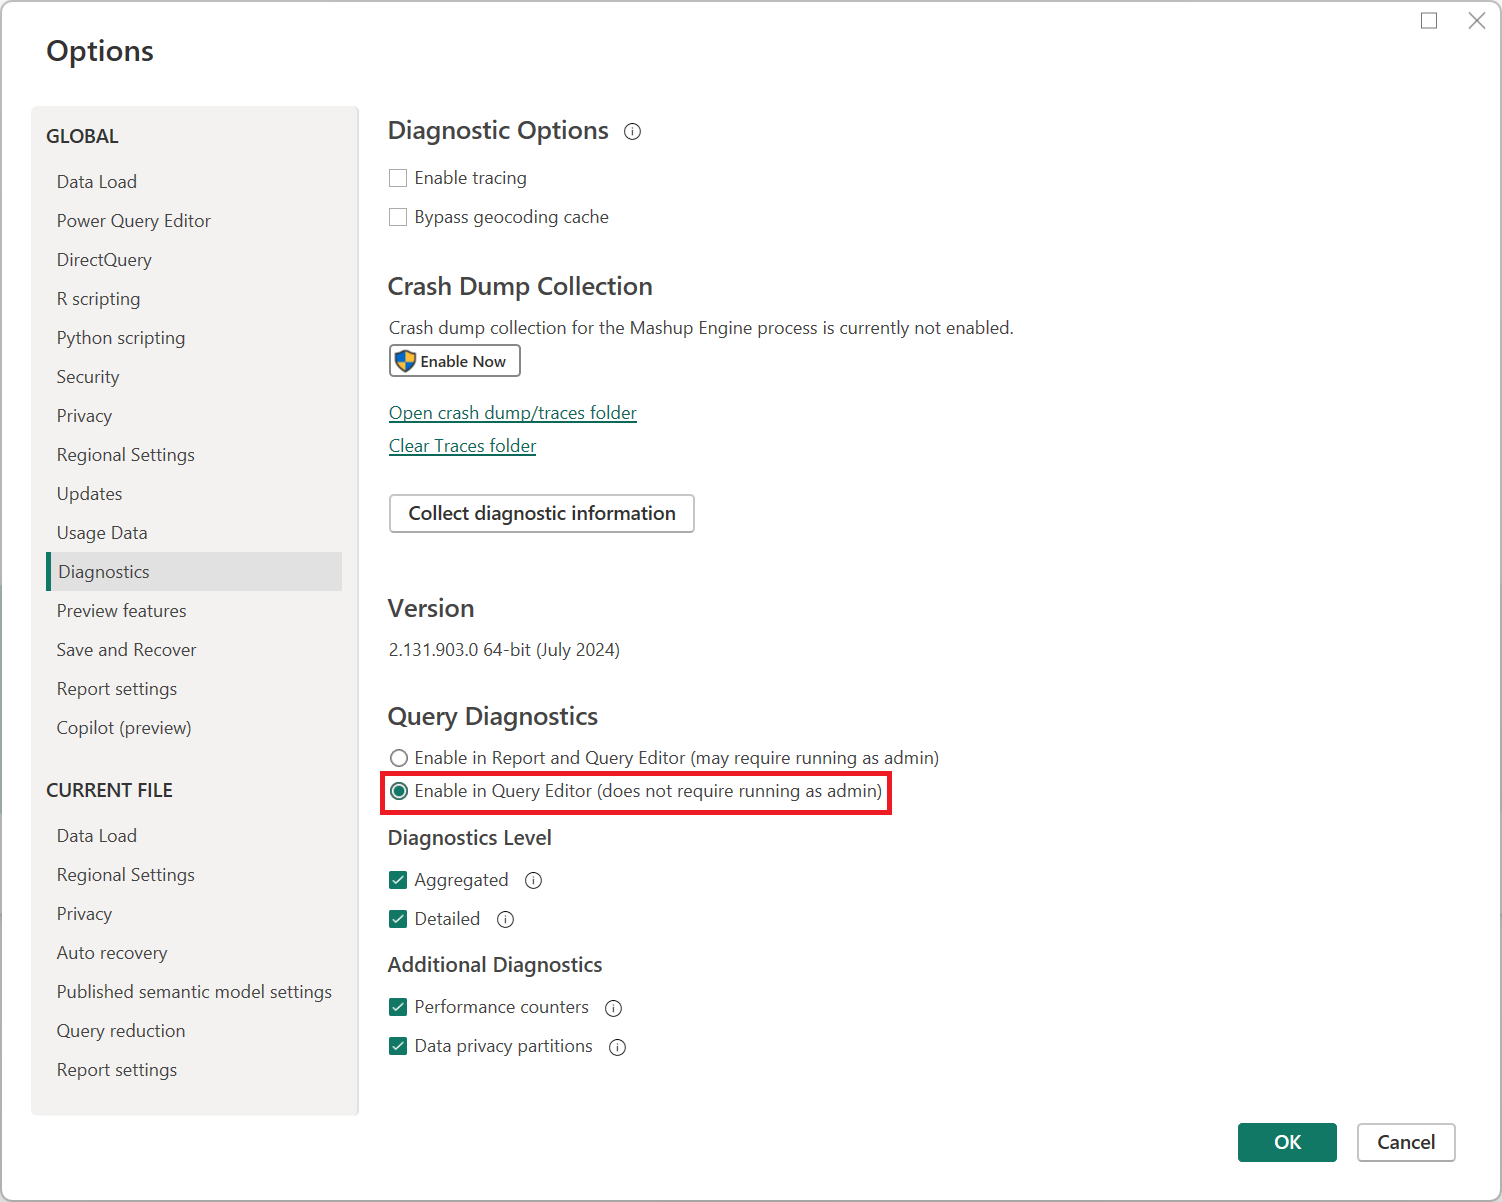Click the info icon next to Data privacy partitions

point(618,1047)
